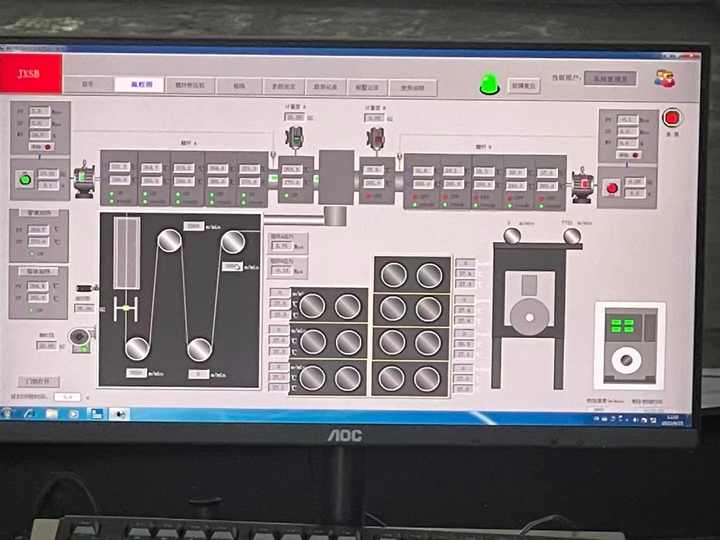The image size is (720, 540).
Task: Select the extruder A motor icon
Action: point(84,180)
